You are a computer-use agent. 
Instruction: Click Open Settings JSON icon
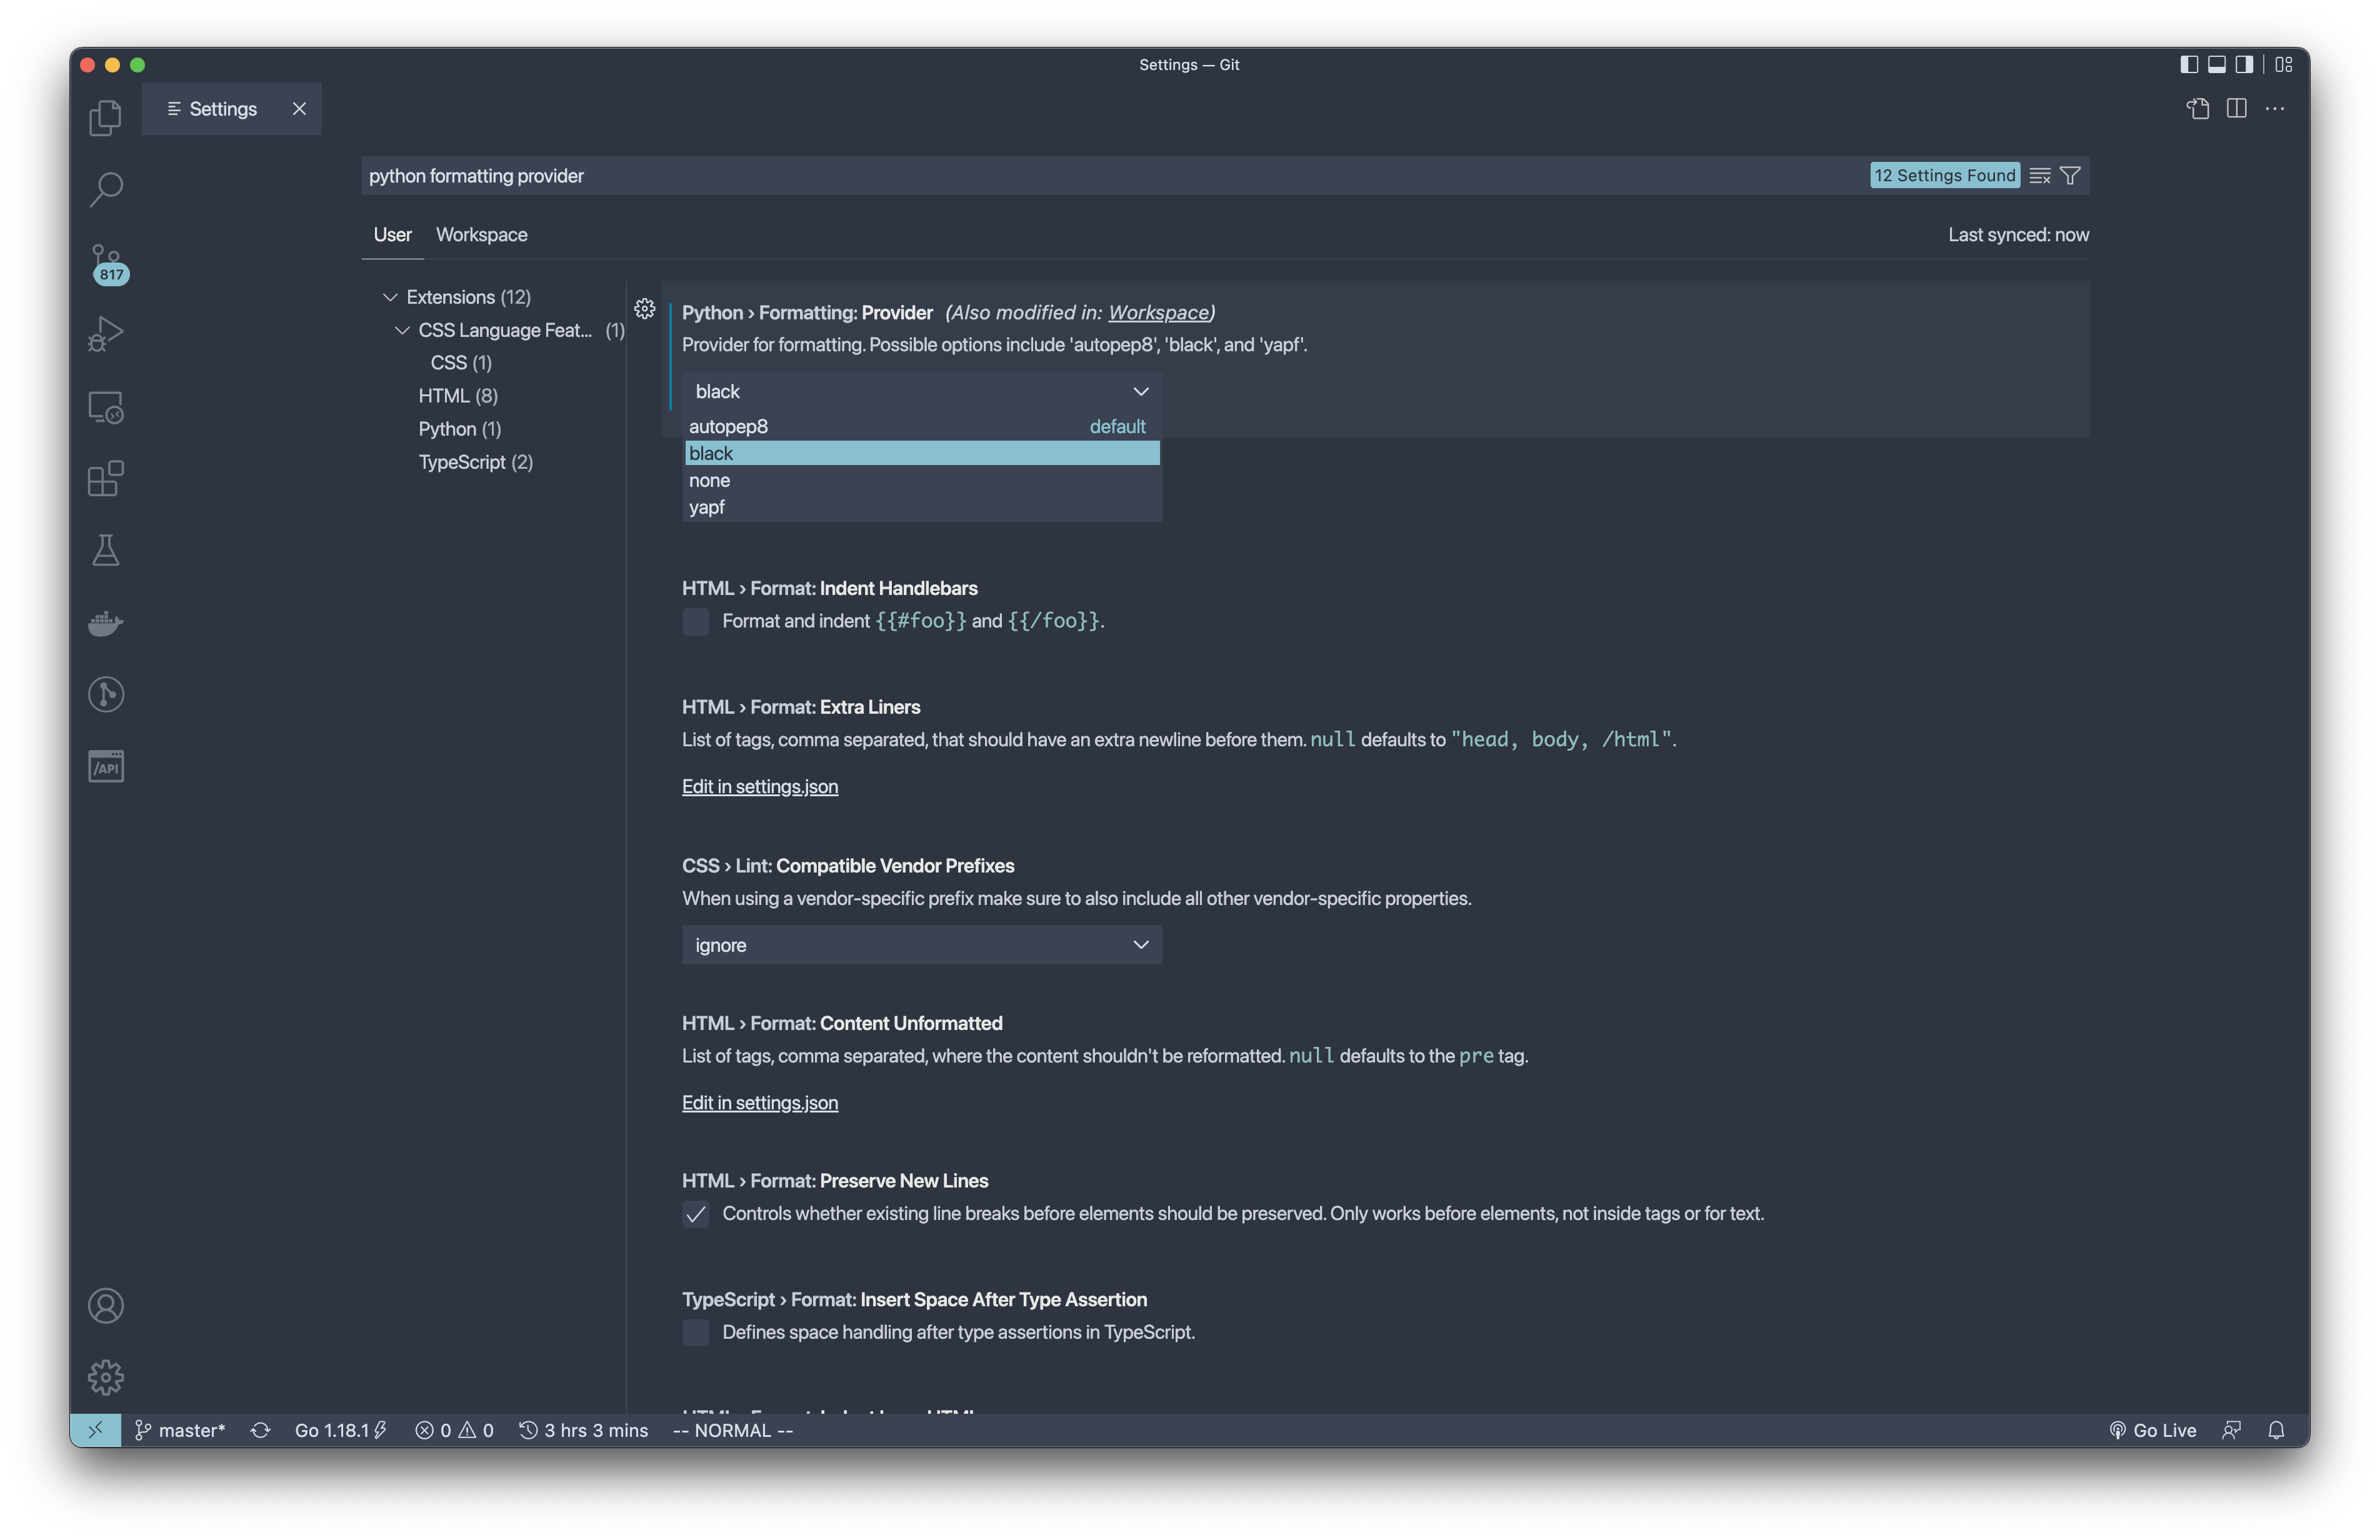(2197, 109)
